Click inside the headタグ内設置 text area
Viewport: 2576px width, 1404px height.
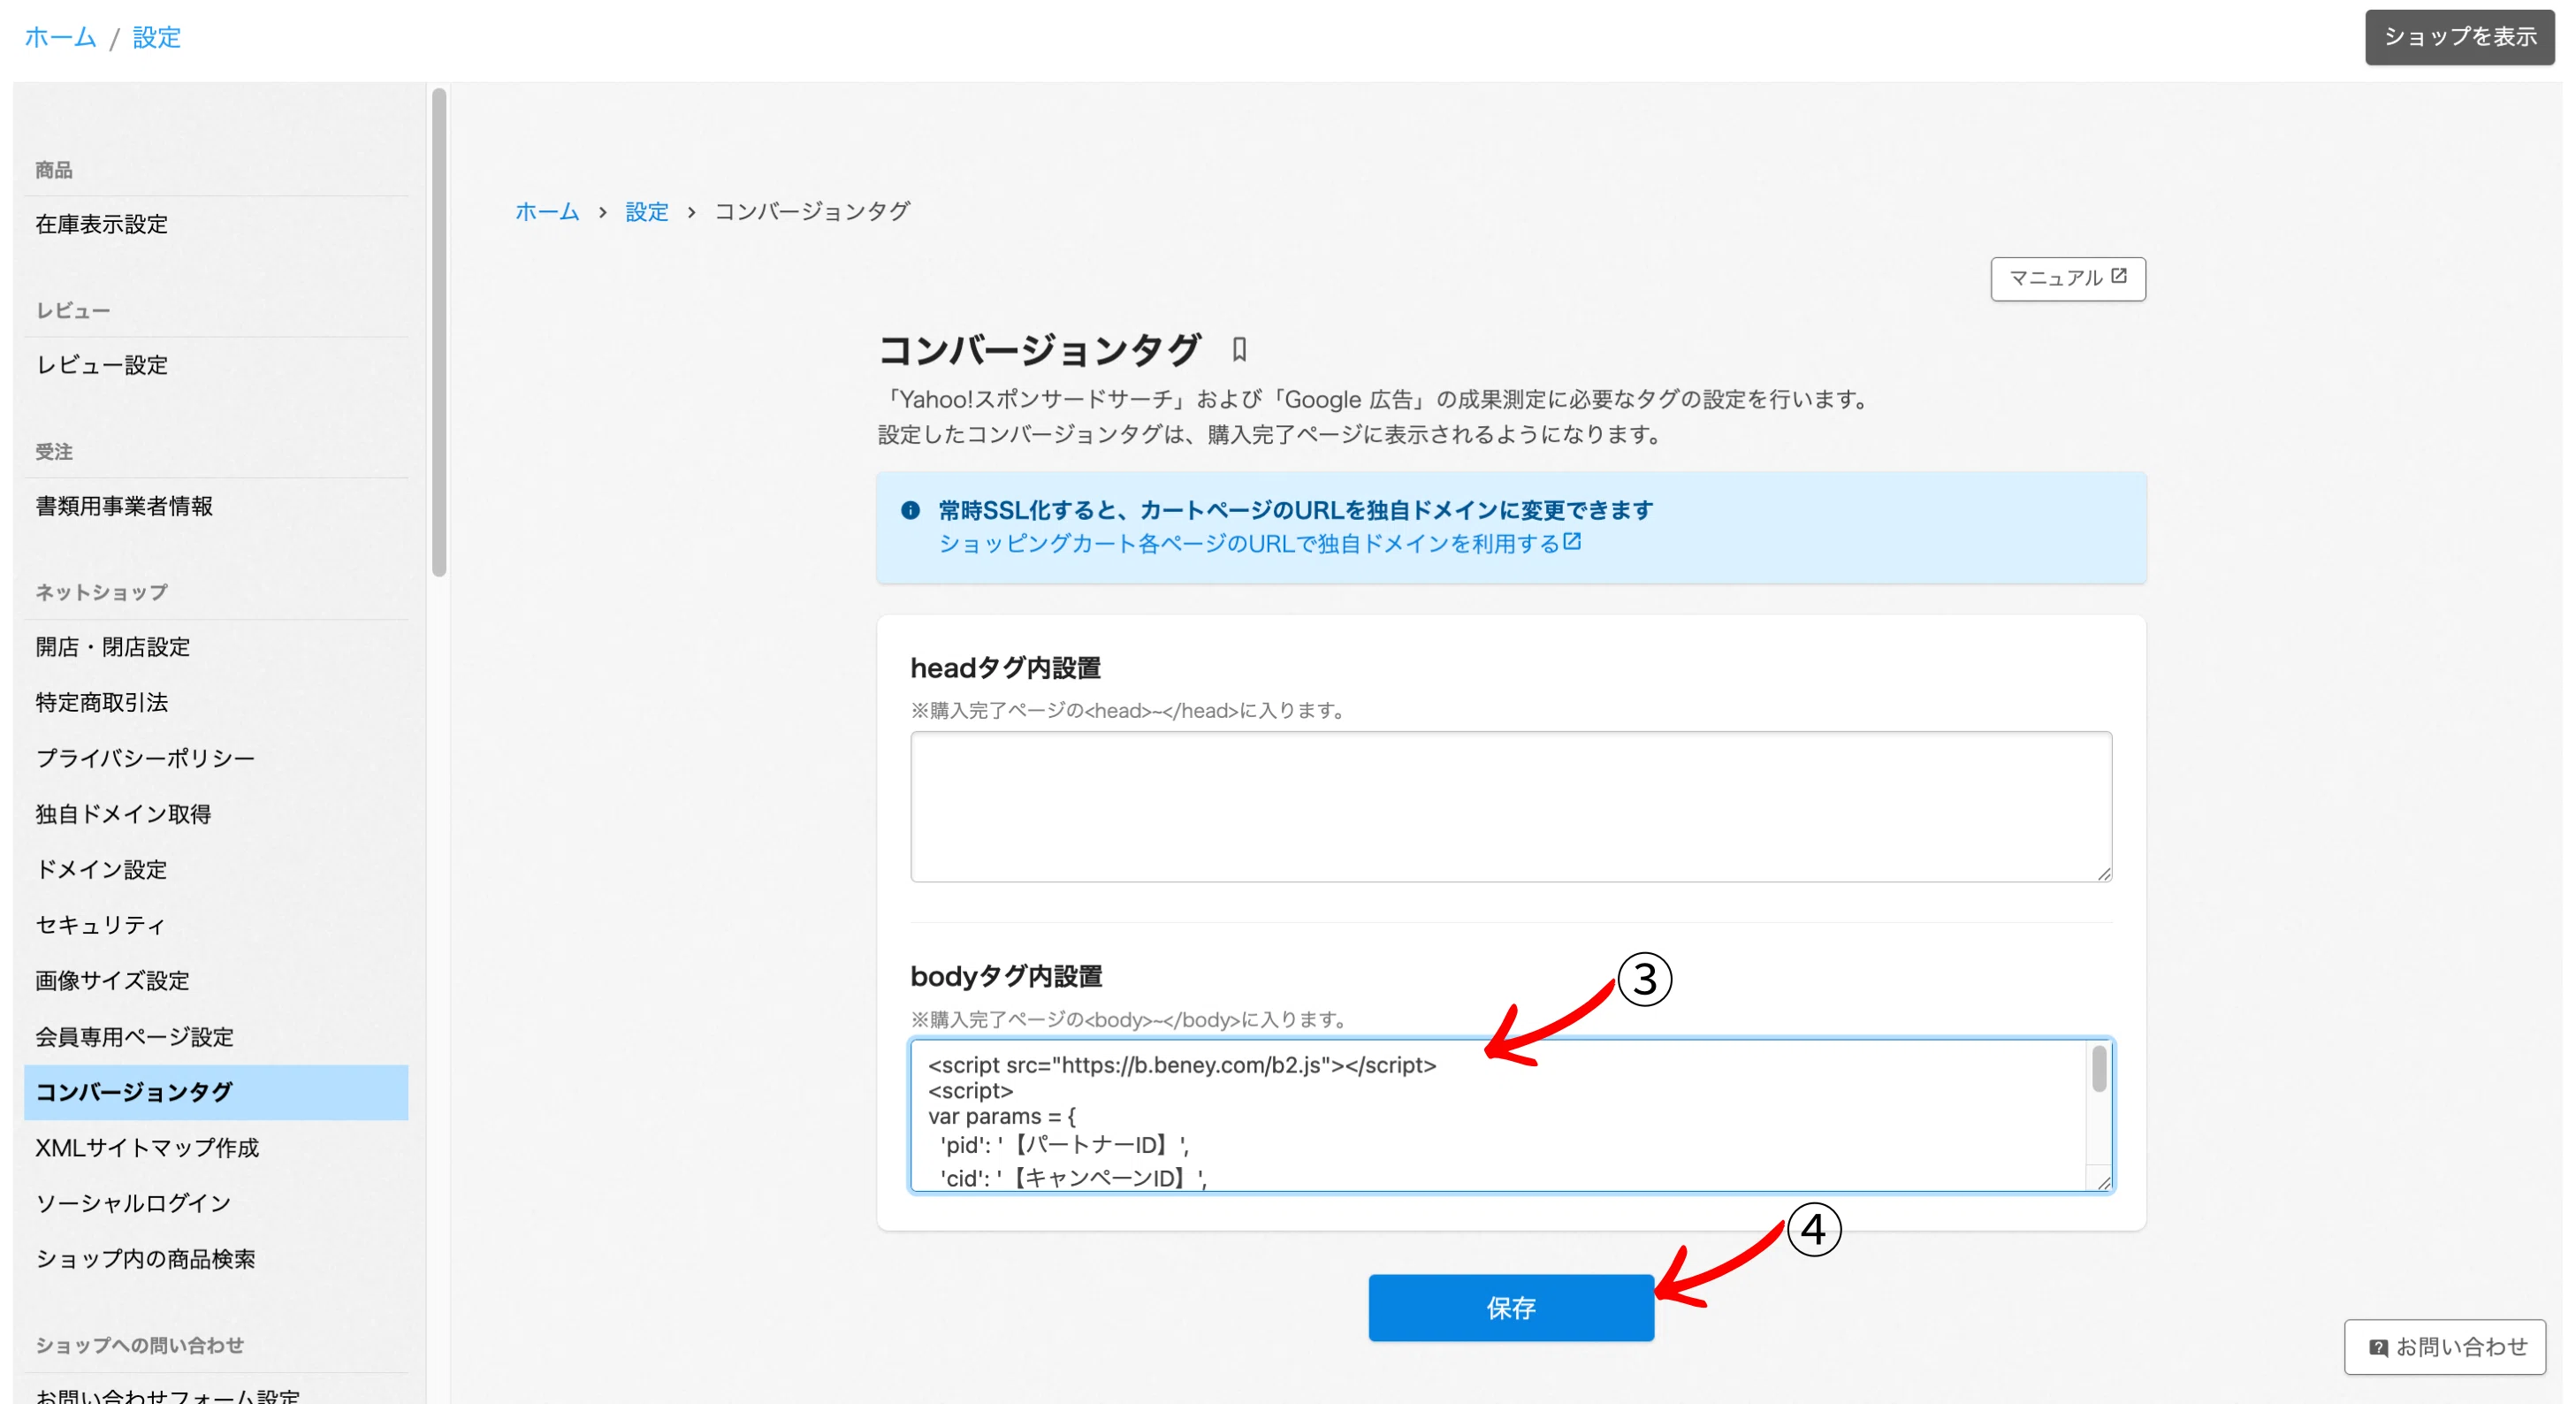(x=1511, y=806)
